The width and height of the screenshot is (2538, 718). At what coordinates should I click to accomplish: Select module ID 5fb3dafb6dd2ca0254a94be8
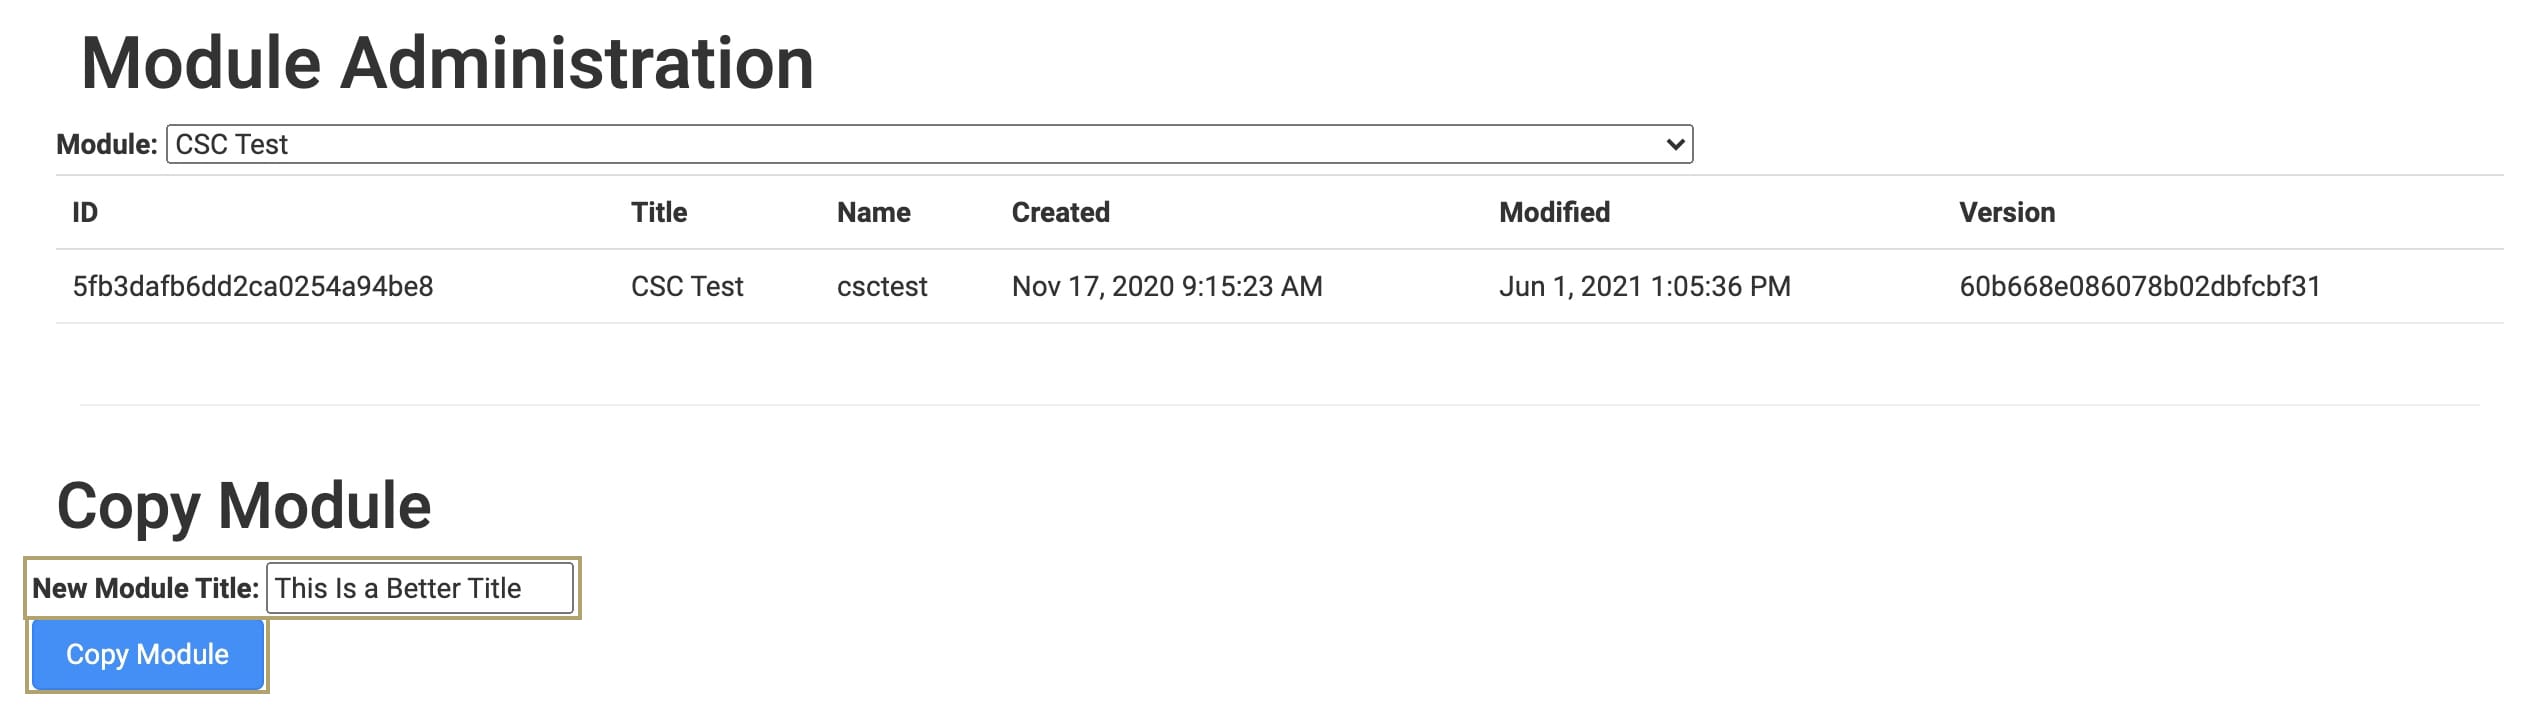point(253,287)
